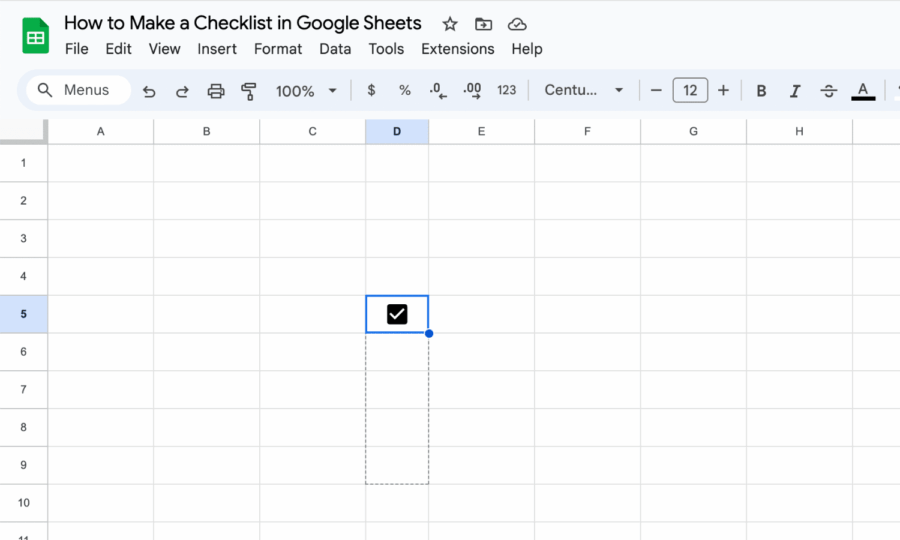Open the text color picker
This screenshot has height=540, width=900.
pos(863,91)
